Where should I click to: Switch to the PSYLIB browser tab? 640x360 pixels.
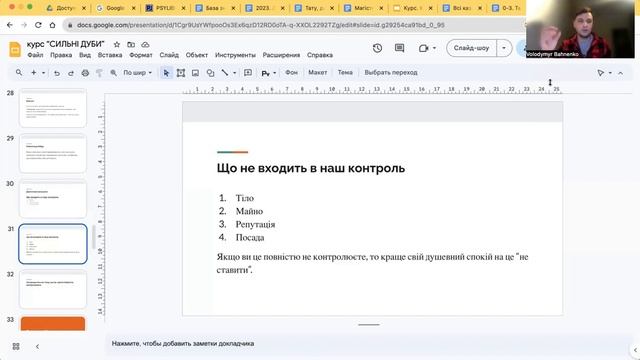(x=165, y=8)
